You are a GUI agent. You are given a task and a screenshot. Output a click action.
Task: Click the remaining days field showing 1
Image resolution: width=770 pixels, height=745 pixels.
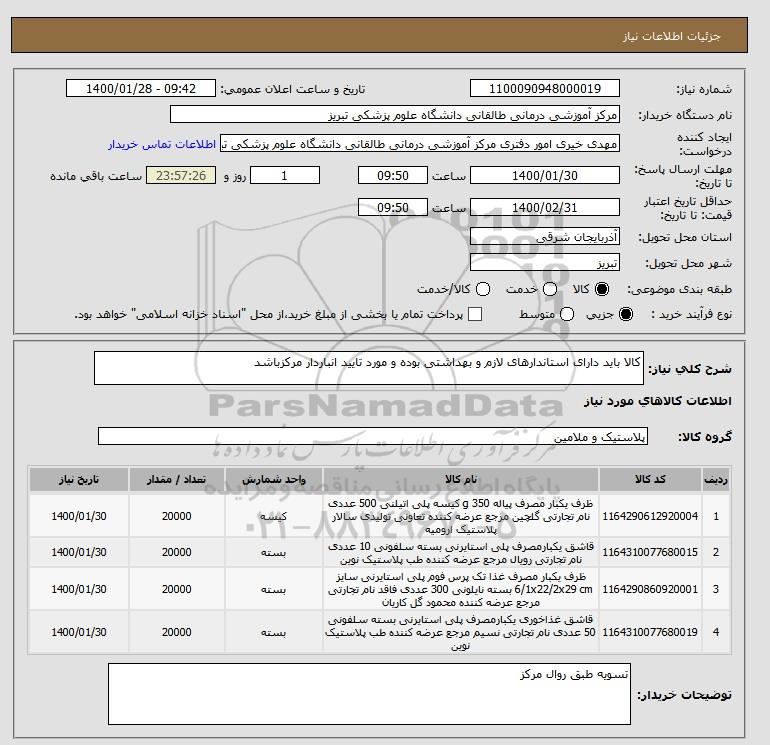point(285,175)
